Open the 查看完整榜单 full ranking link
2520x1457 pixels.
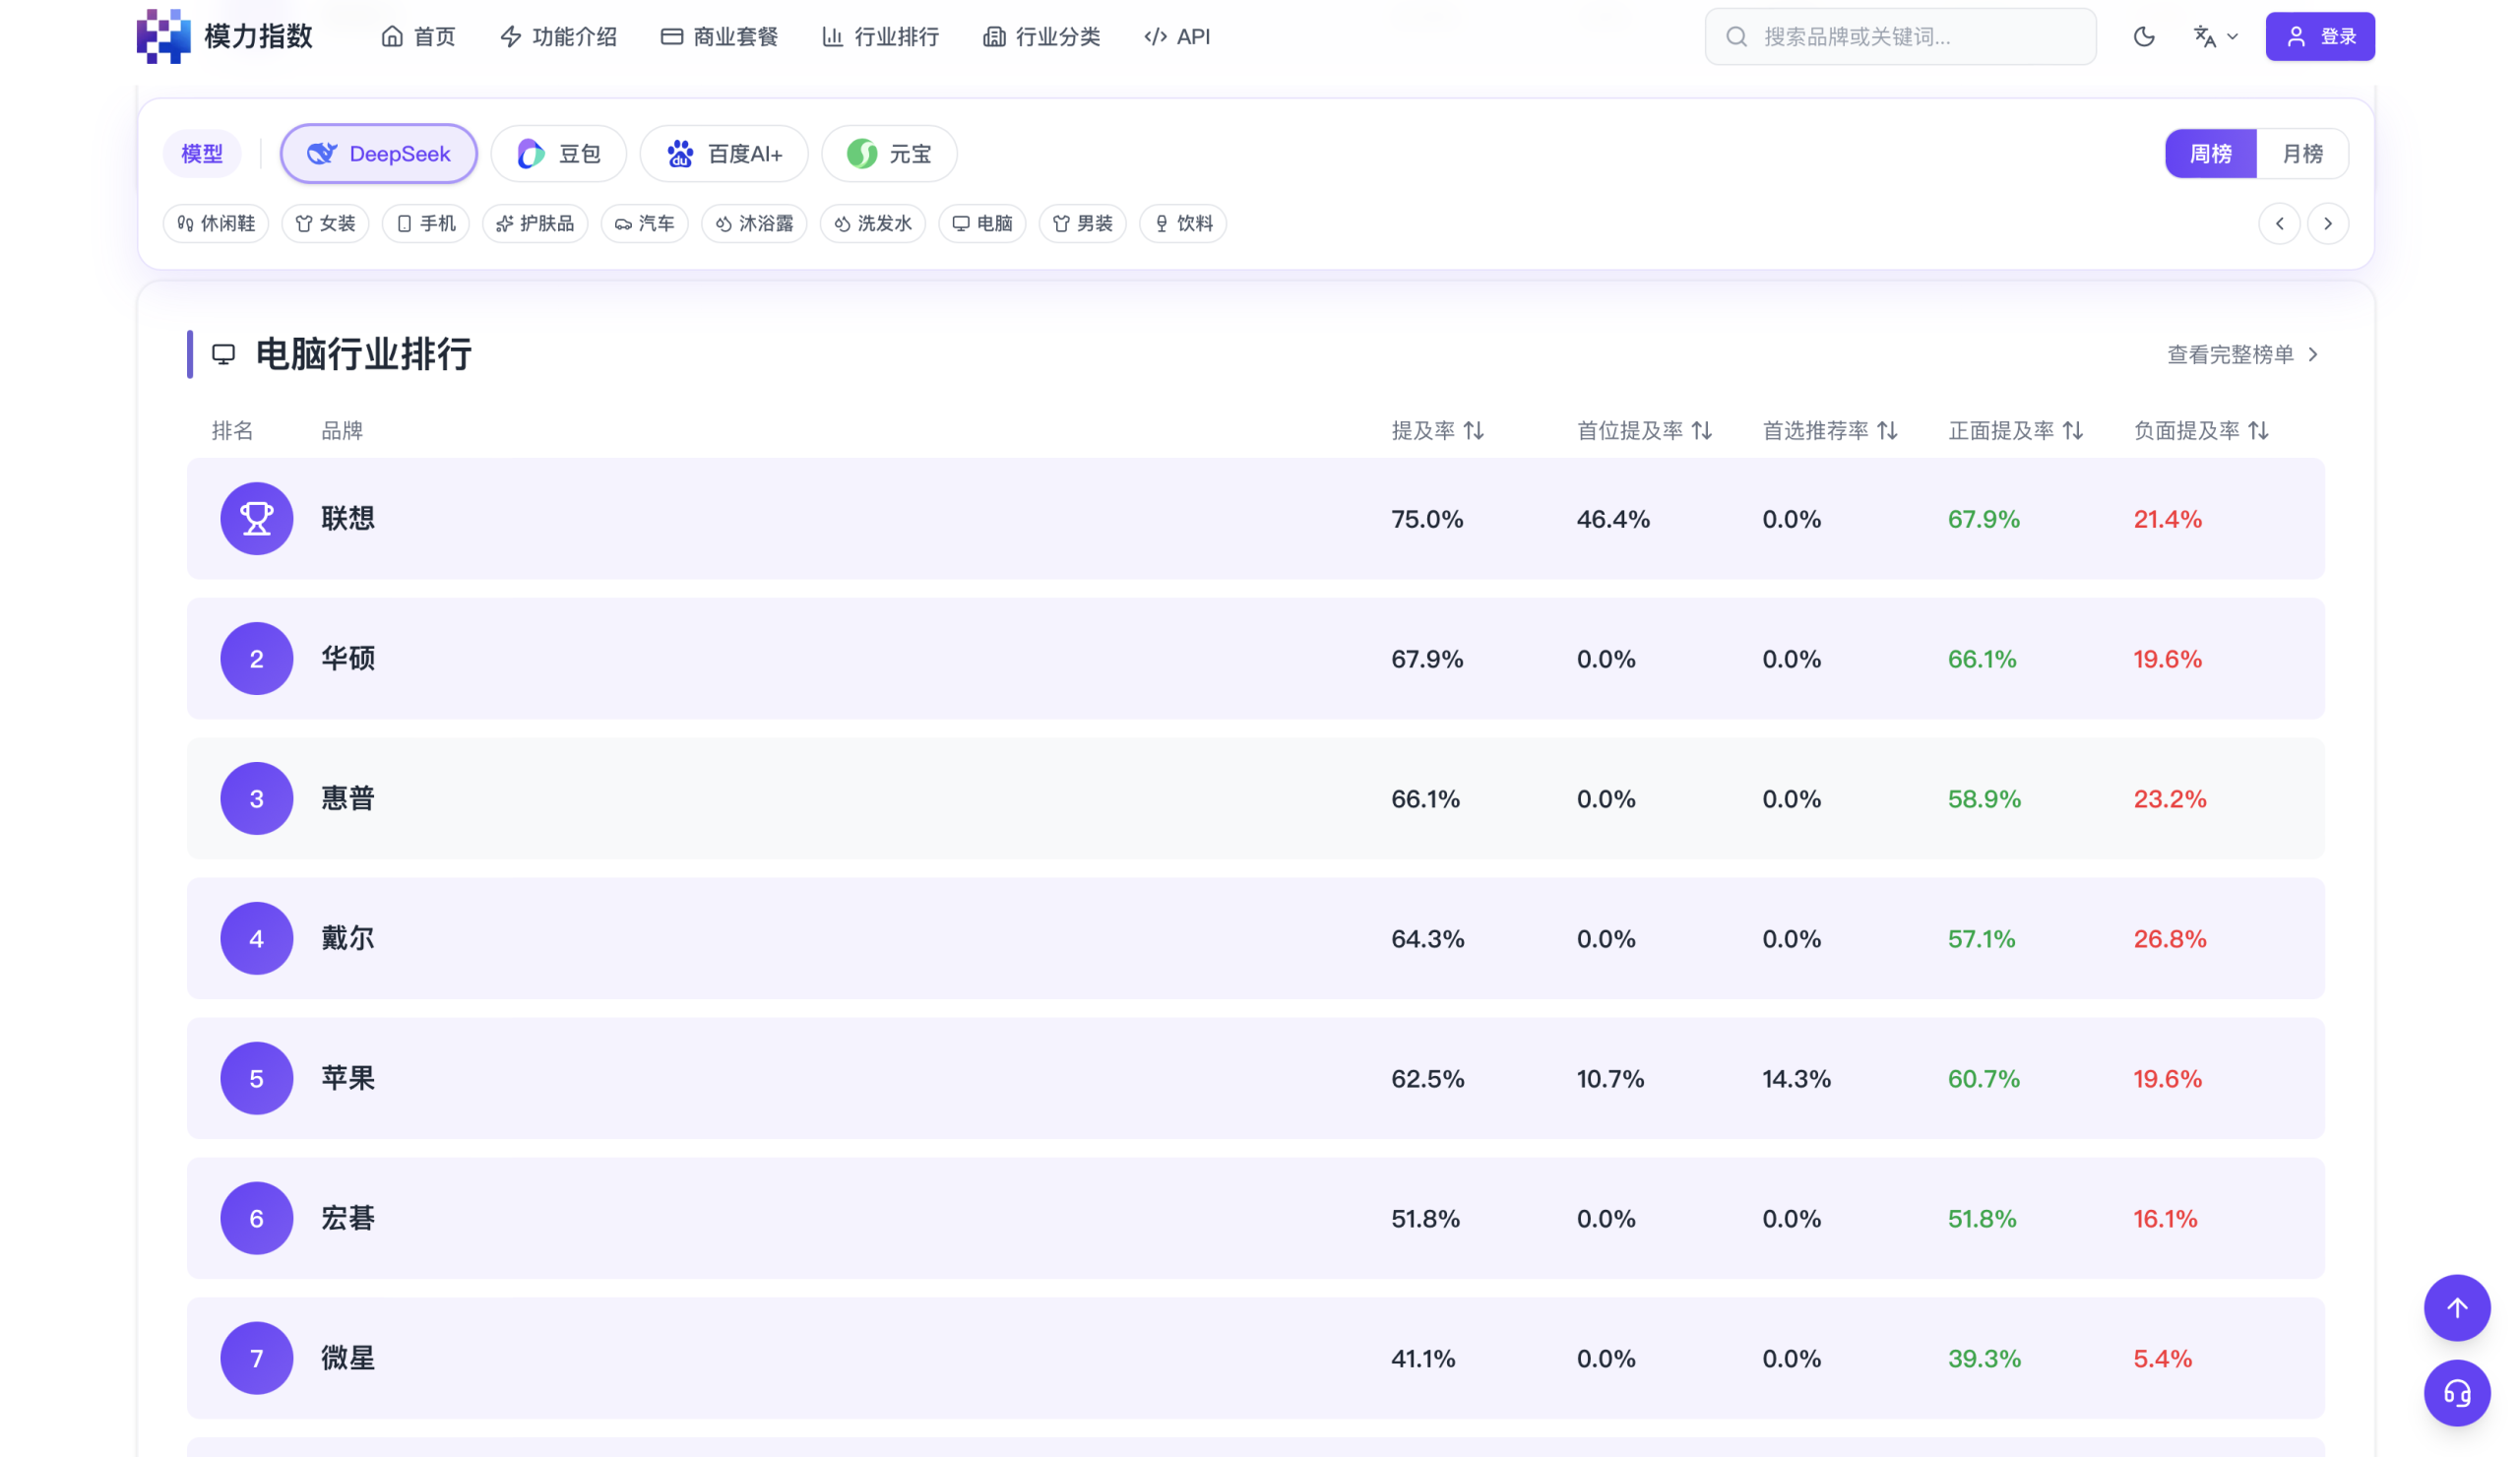(x=2243, y=355)
